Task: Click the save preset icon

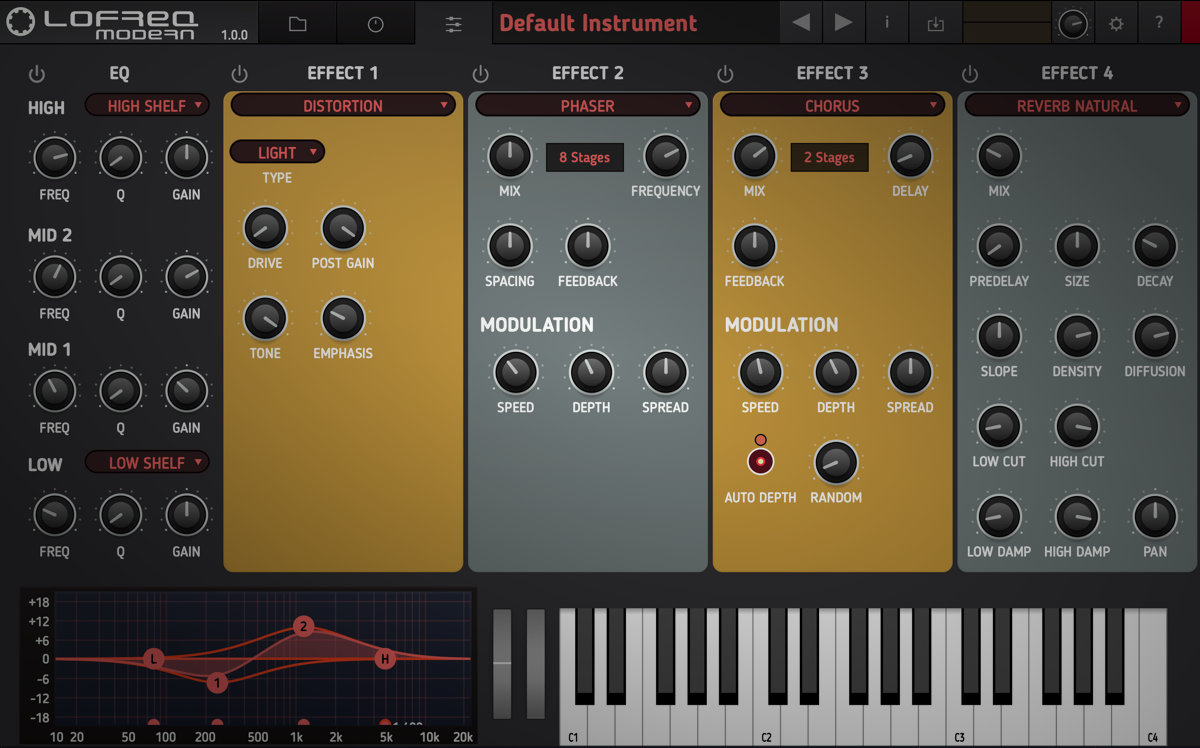Action: 935,22
